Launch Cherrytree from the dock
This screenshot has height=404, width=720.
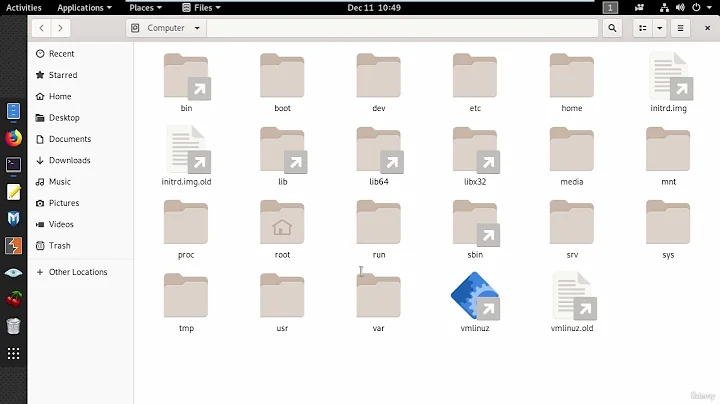pyautogui.click(x=13, y=299)
